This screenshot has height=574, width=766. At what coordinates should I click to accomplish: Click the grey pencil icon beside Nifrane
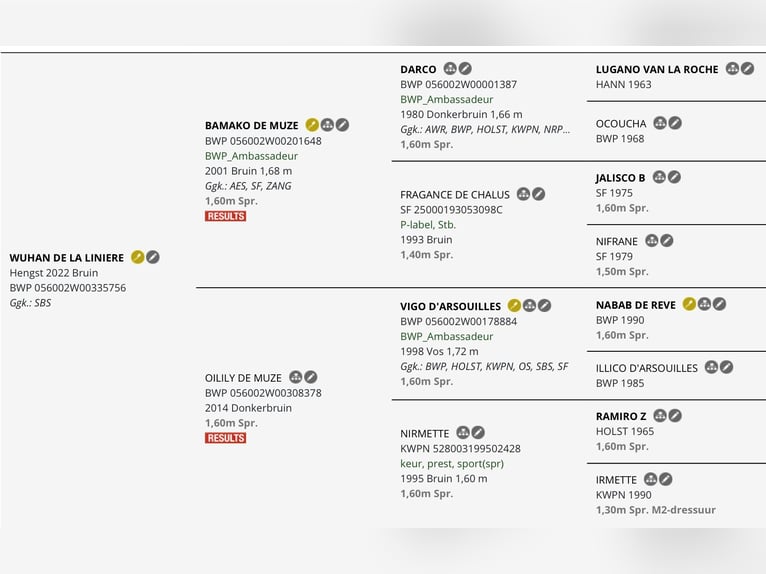click(667, 241)
